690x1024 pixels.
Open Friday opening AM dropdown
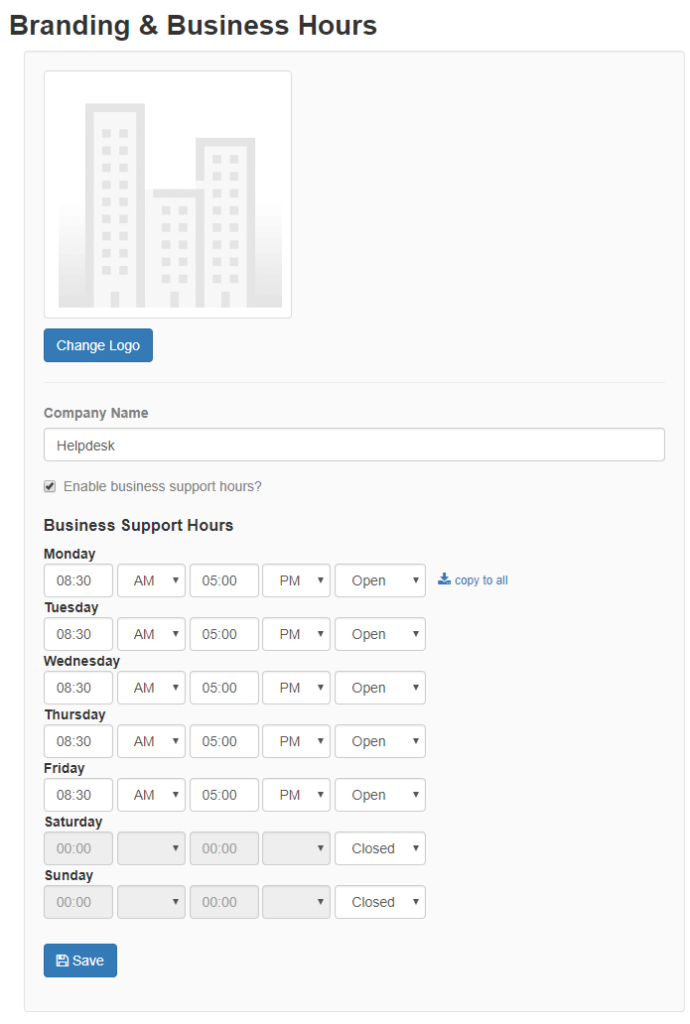pos(151,795)
